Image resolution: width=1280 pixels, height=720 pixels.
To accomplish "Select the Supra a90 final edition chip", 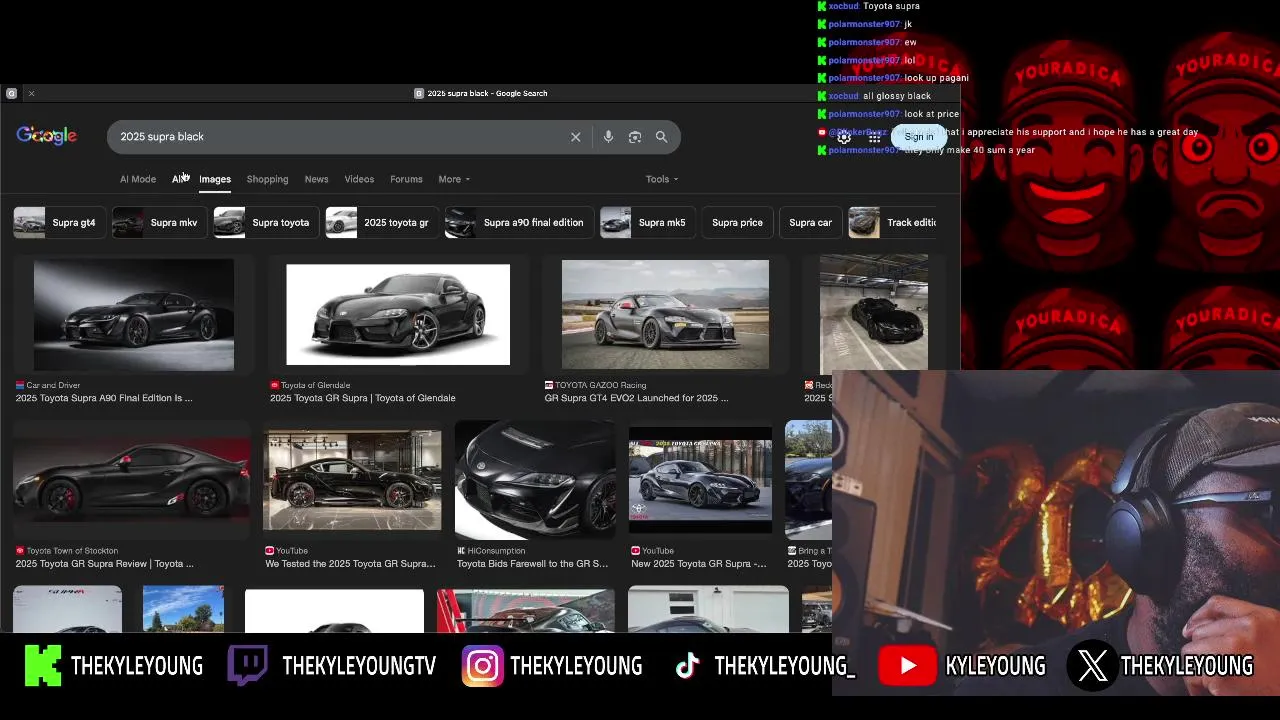I will click(x=518, y=222).
